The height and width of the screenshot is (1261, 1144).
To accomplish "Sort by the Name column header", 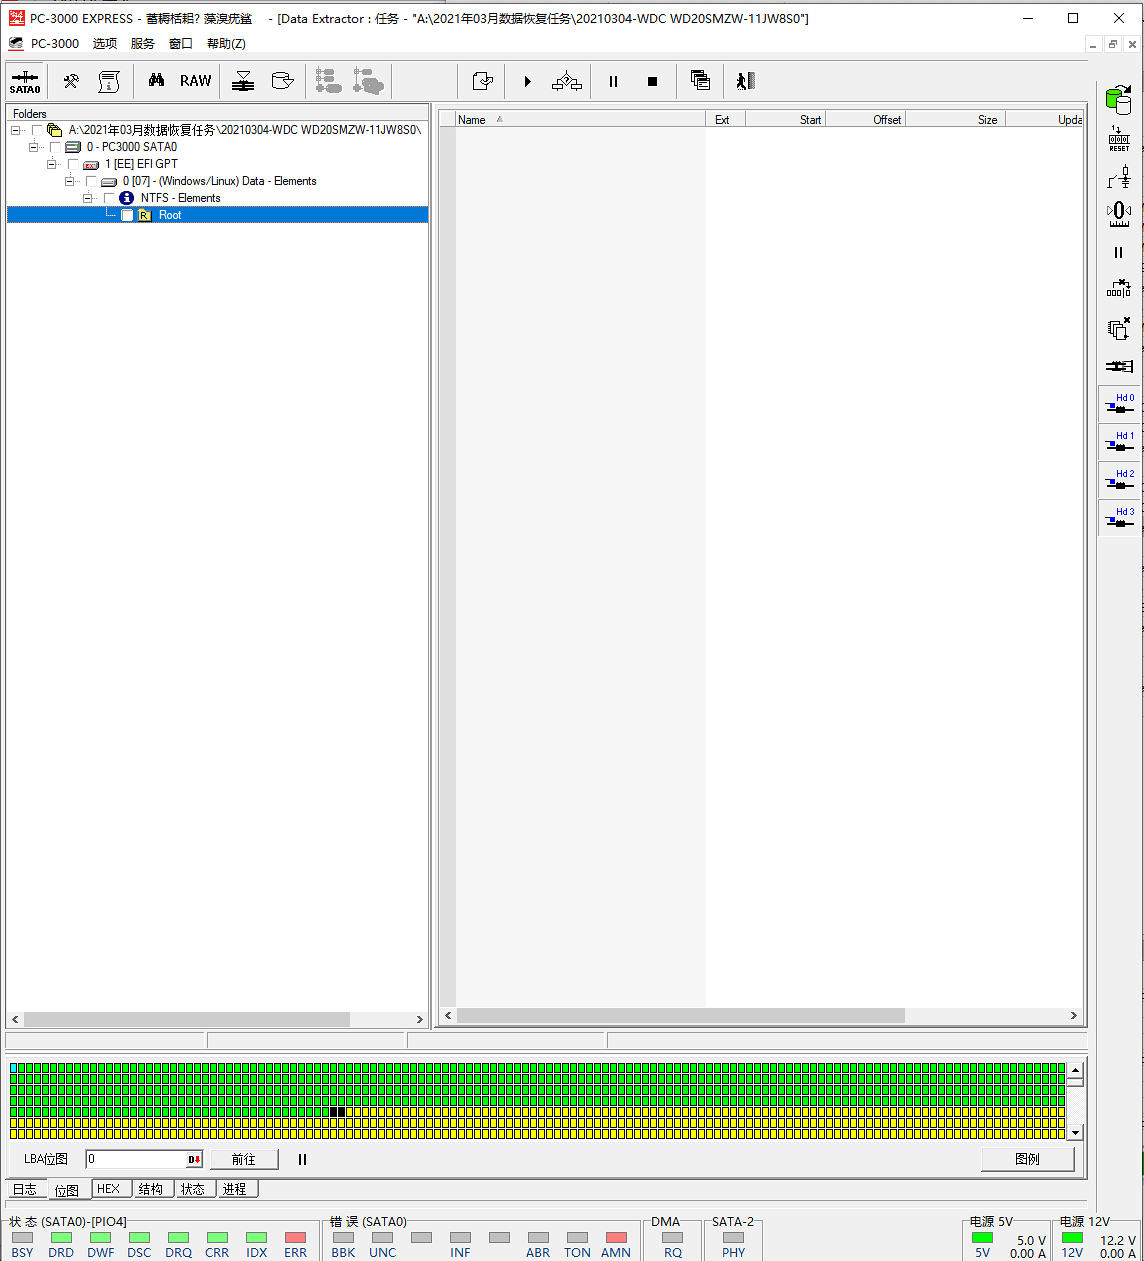I will click(580, 120).
